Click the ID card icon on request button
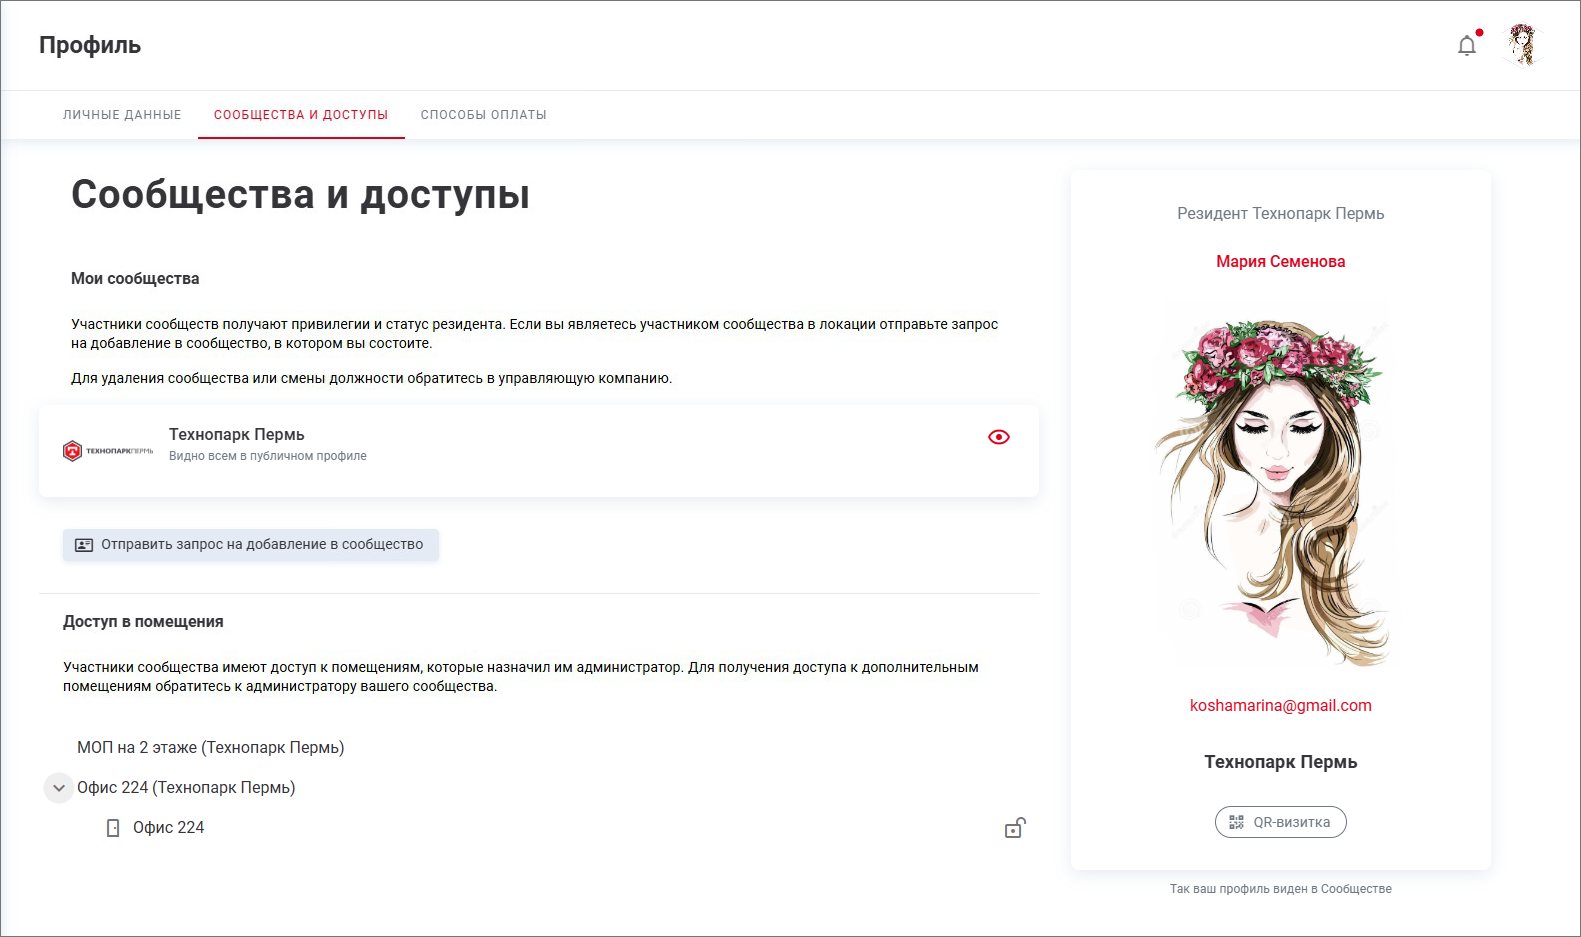Viewport: 1581px width, 937px height. (84, 545)
